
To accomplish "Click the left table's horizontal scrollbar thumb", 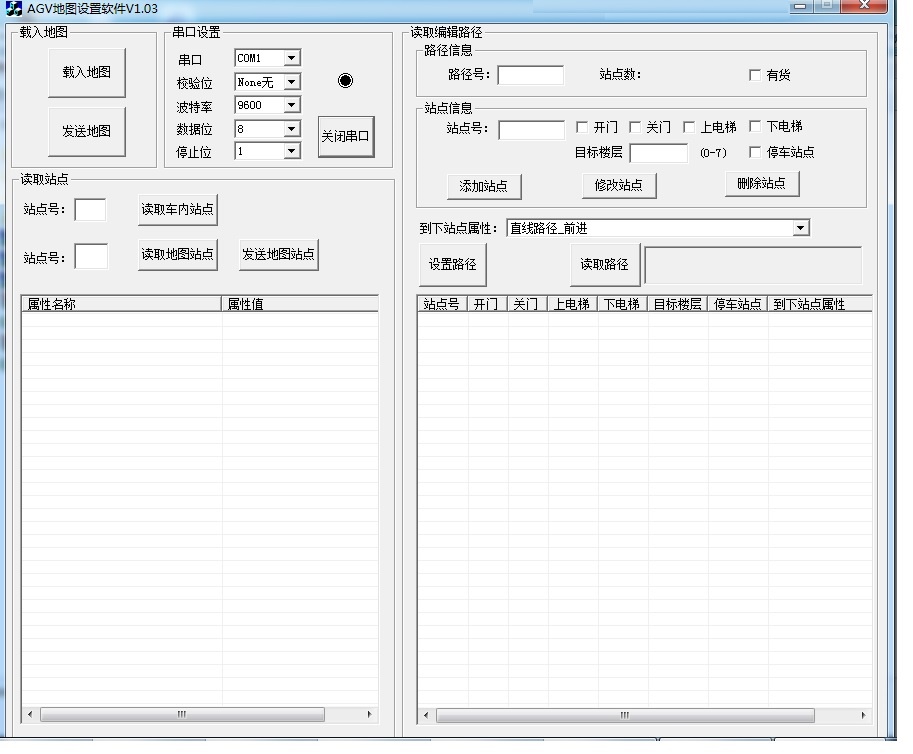I will click(x=182, y=715).
